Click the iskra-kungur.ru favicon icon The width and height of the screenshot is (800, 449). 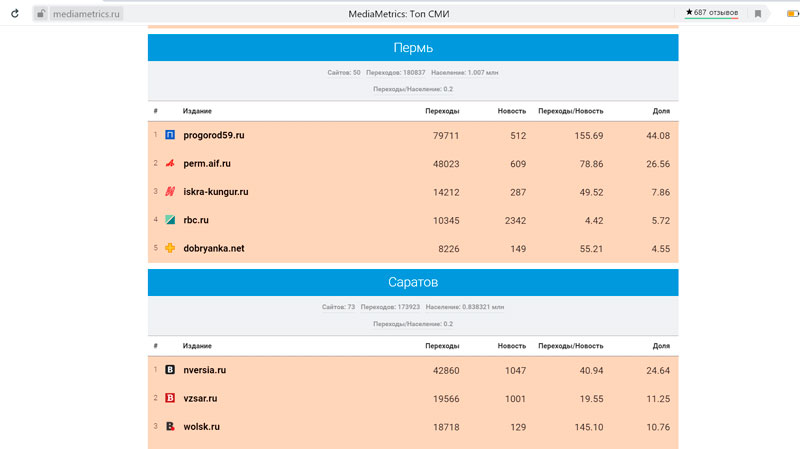coord(170,192)
